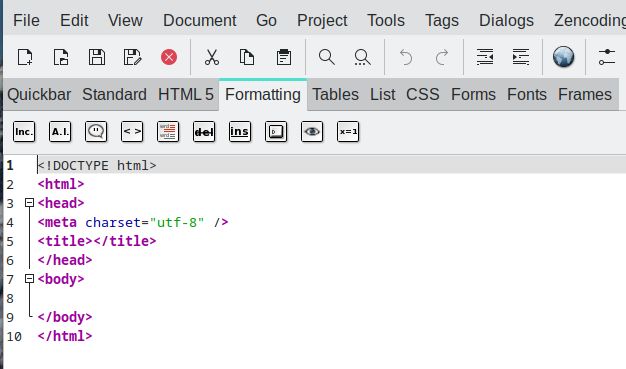The image size is (626, 369).
Task: Insert abbreviation with the A.I. button
Action: tap(60, 132)
